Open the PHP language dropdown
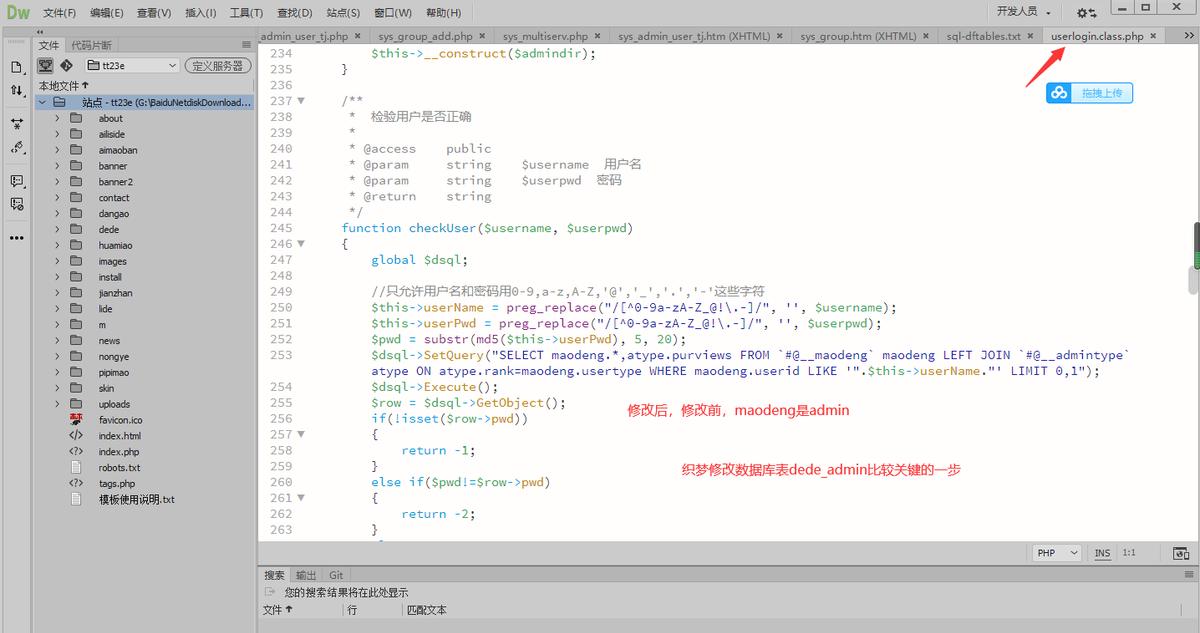This screenshot has width=1200, height=633. [1056, 553]
